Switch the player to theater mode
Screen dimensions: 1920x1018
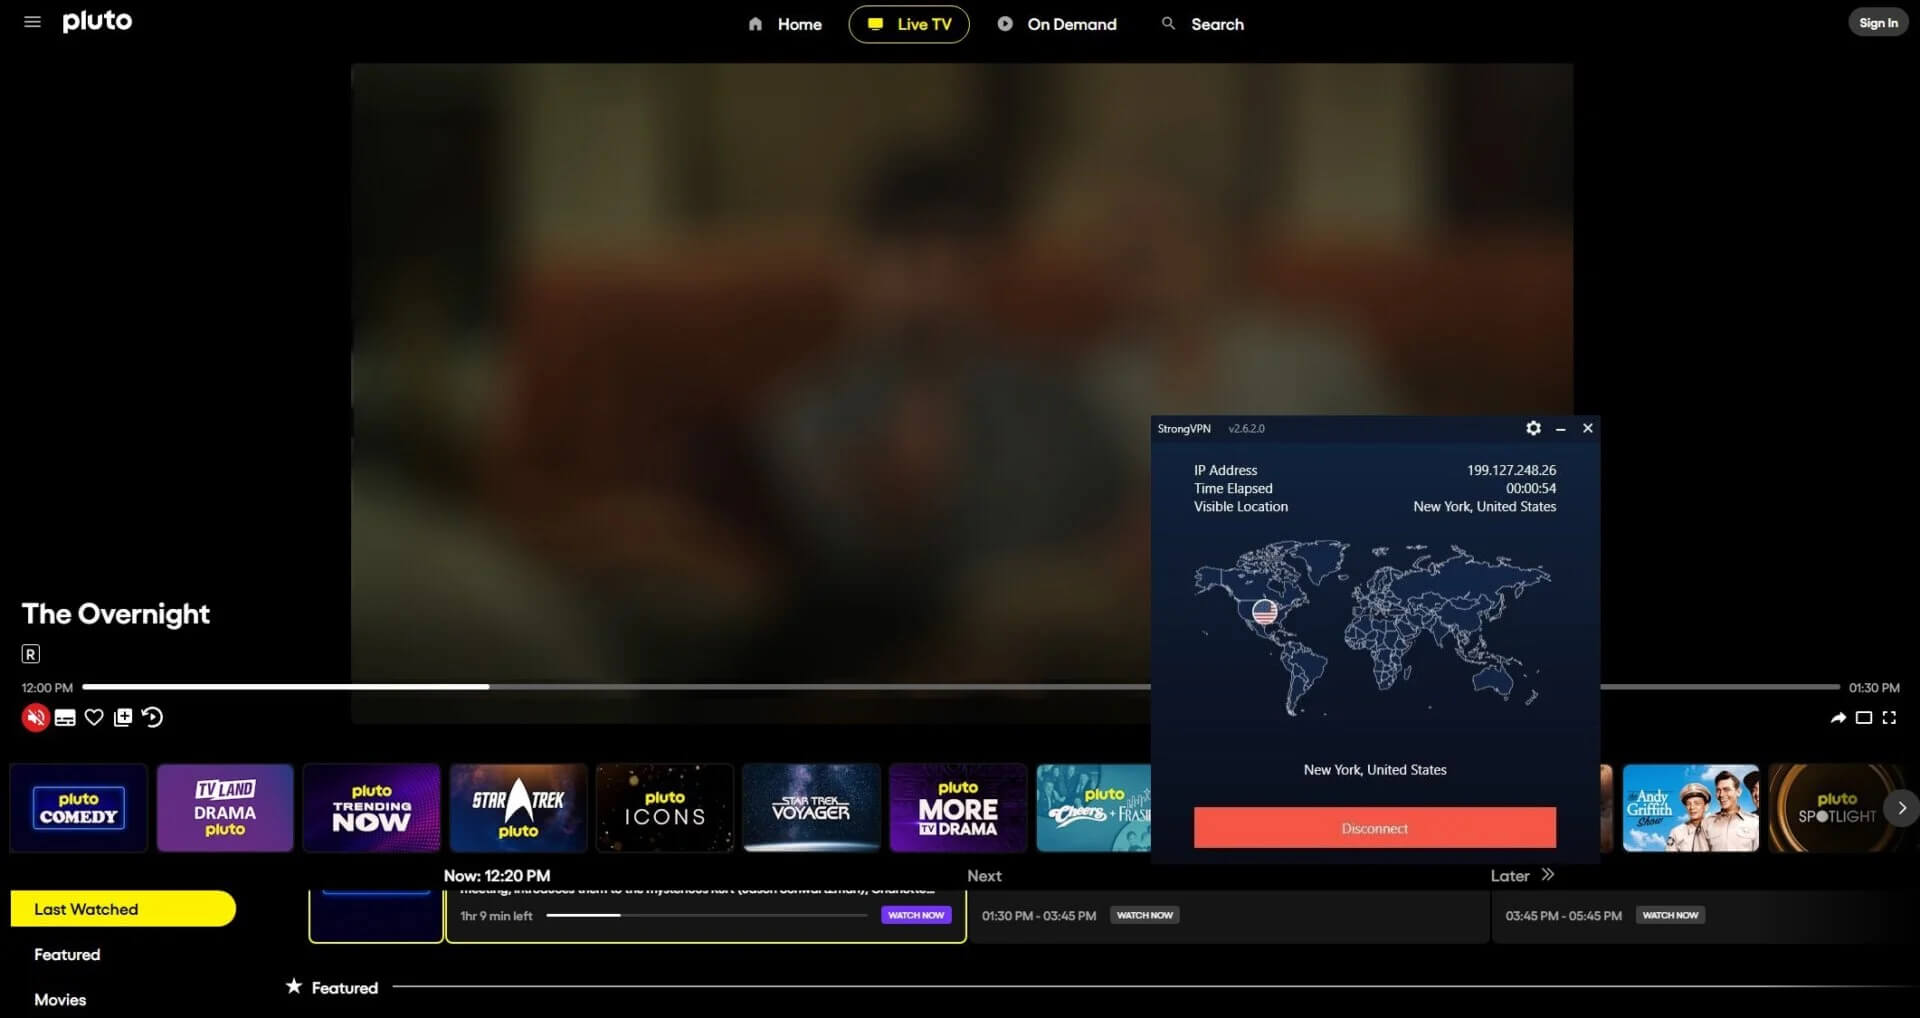point(1864,718)
